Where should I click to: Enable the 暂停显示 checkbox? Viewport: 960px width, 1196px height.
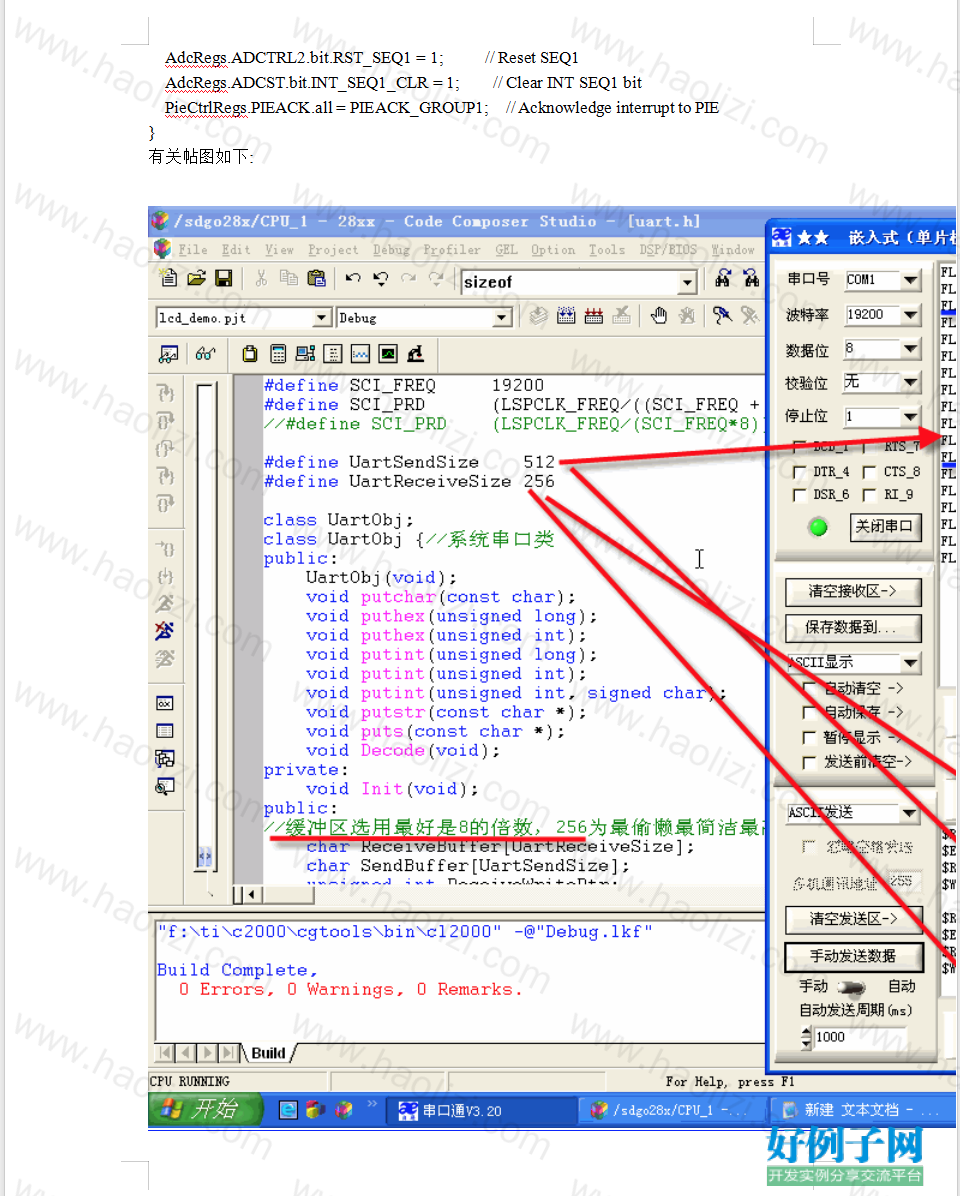tap(810, 738)
